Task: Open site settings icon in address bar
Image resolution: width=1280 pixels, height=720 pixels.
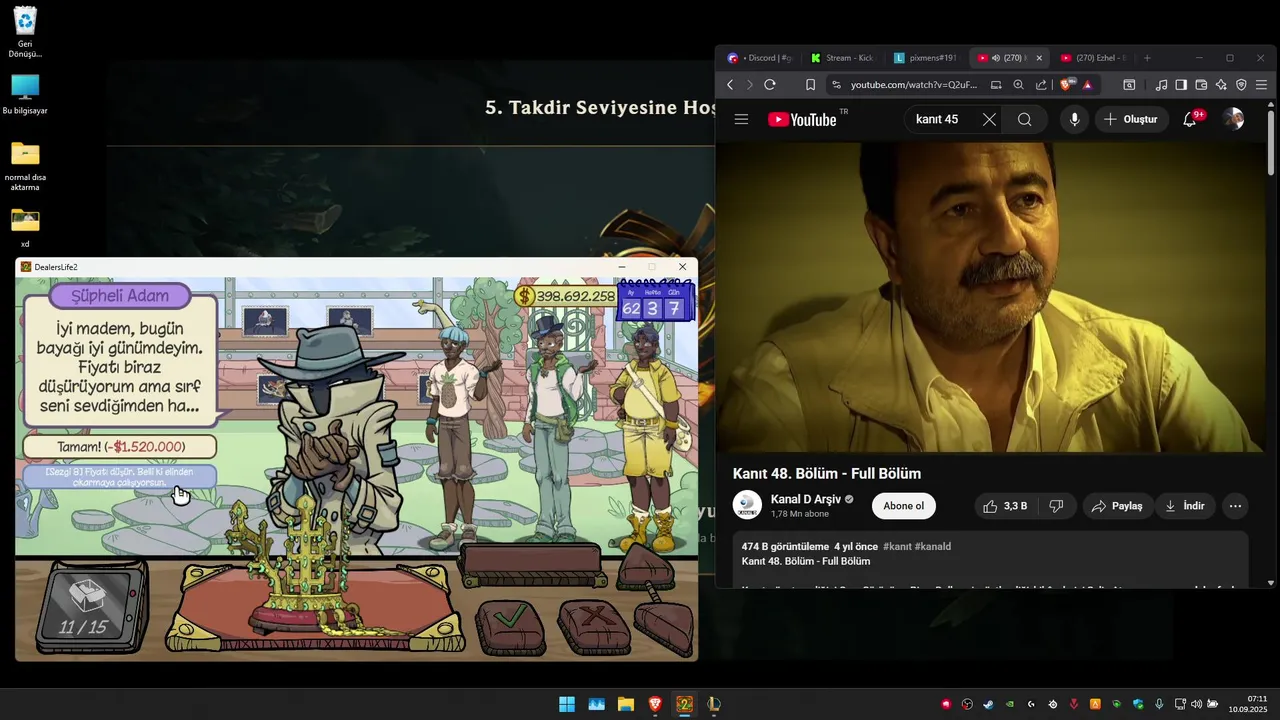Action: pos(836,85)
